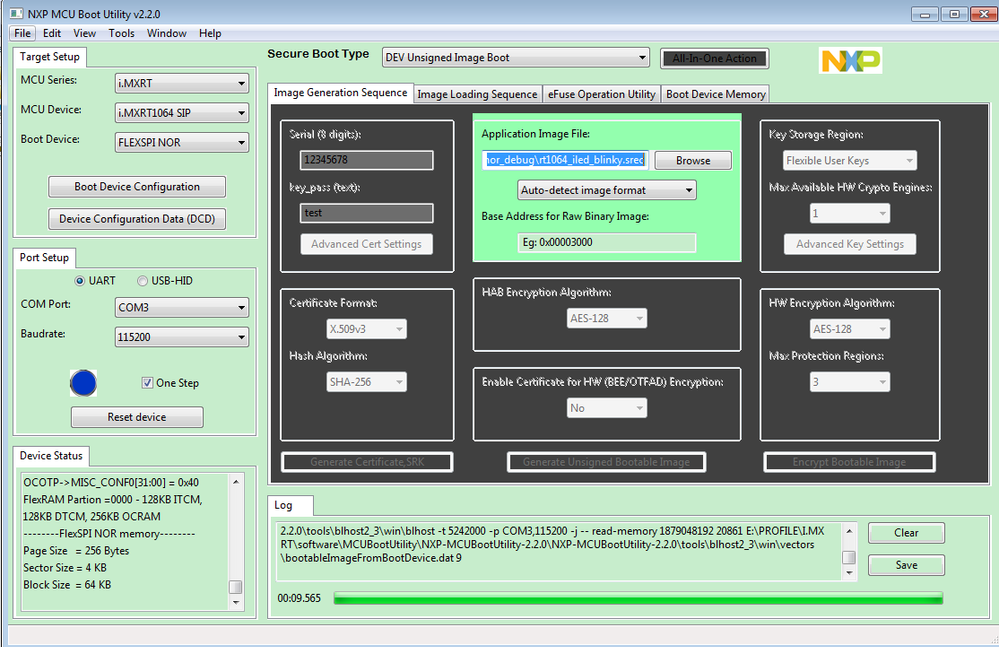Screen dimensions: 999x647
Task: Click the Device Configuration Data (DCD) button
Action: click(x=137, y=219)
